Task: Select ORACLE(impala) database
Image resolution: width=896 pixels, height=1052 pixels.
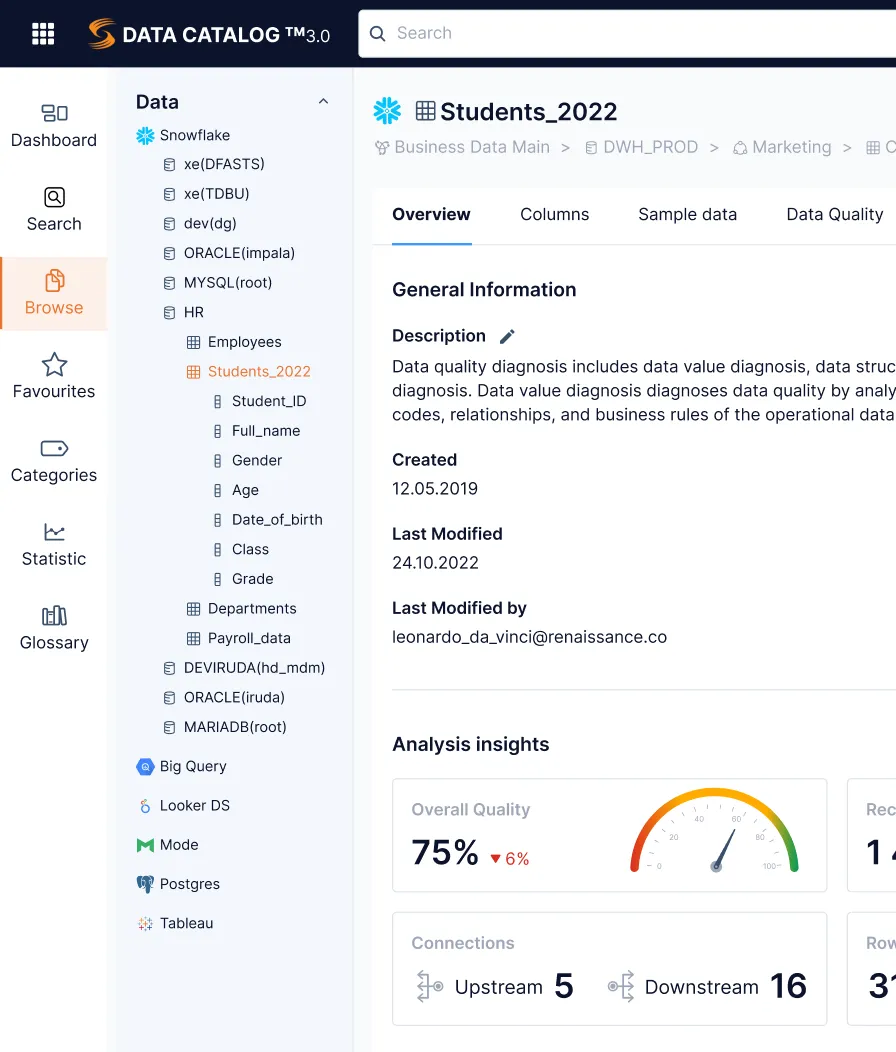Action: pyautogui.click(x=229, y=253)
